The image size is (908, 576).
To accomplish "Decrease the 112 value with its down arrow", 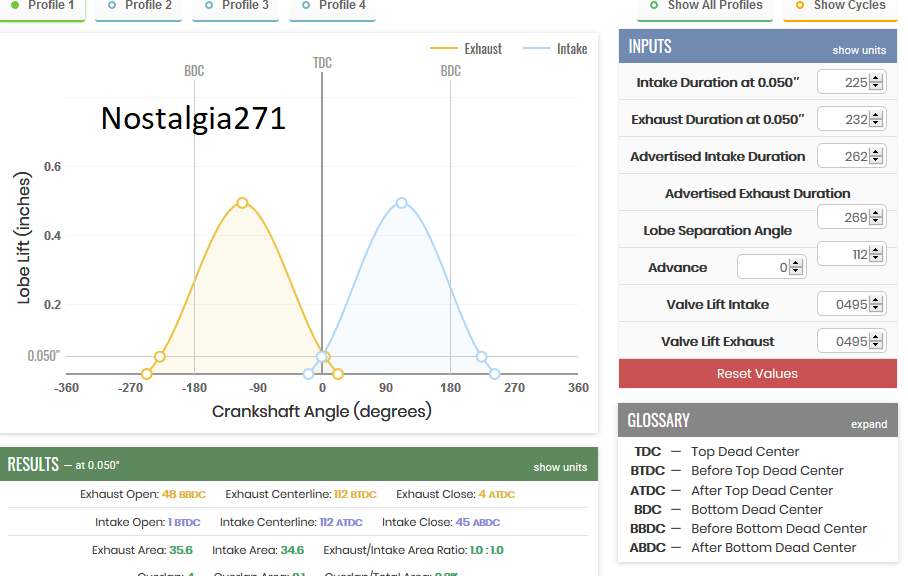I will pos(876,259).
